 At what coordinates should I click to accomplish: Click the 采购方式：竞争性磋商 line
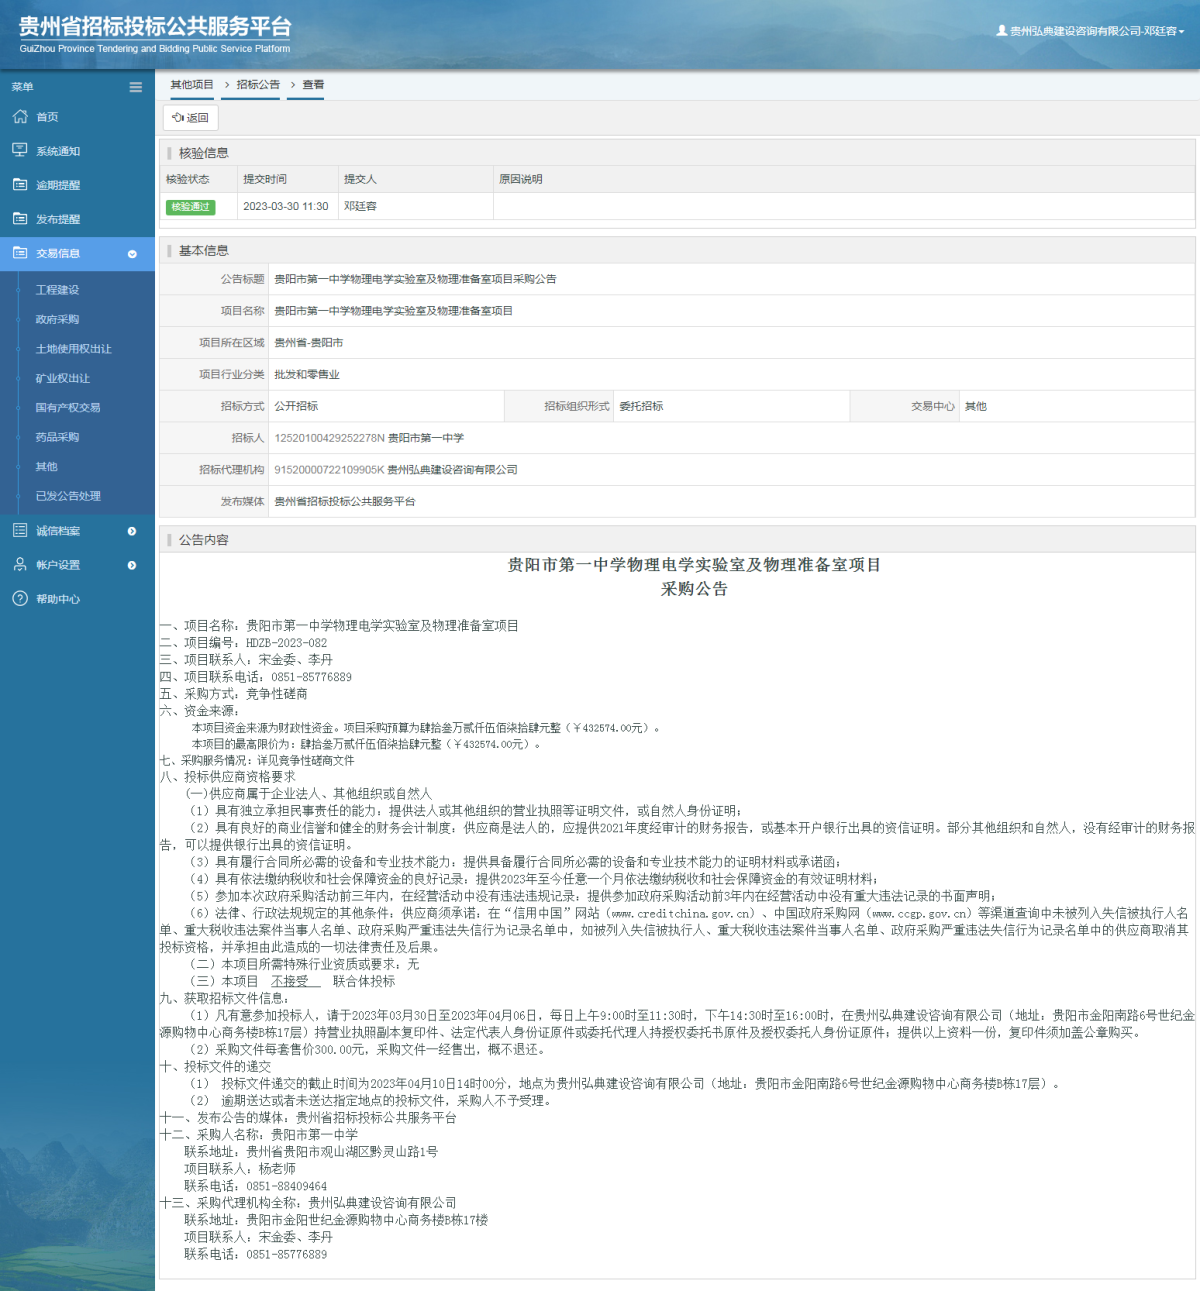tap(233, 694)
